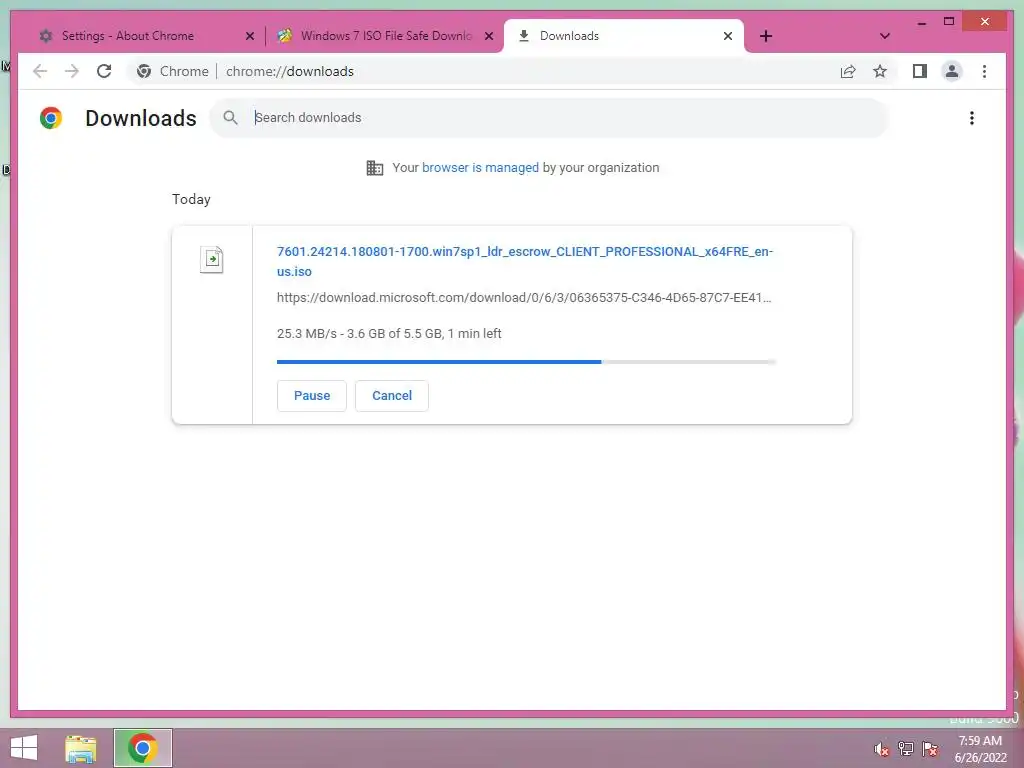Open Chrome side panel icon
The image size is (1024, 768).
coord(920,71)
